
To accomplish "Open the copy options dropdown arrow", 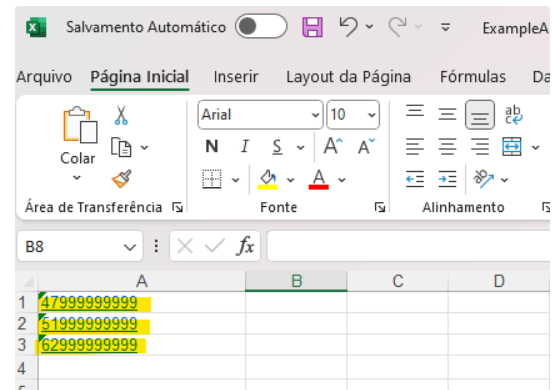I will point(144,147).
